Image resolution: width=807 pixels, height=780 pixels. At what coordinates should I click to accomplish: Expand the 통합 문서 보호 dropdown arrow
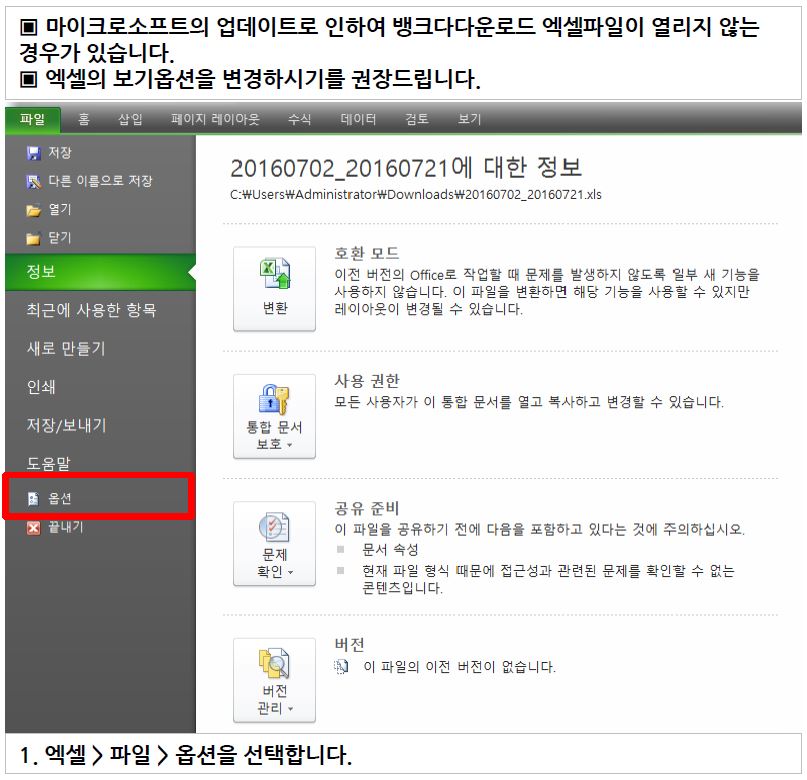click(x=290, y=445)
